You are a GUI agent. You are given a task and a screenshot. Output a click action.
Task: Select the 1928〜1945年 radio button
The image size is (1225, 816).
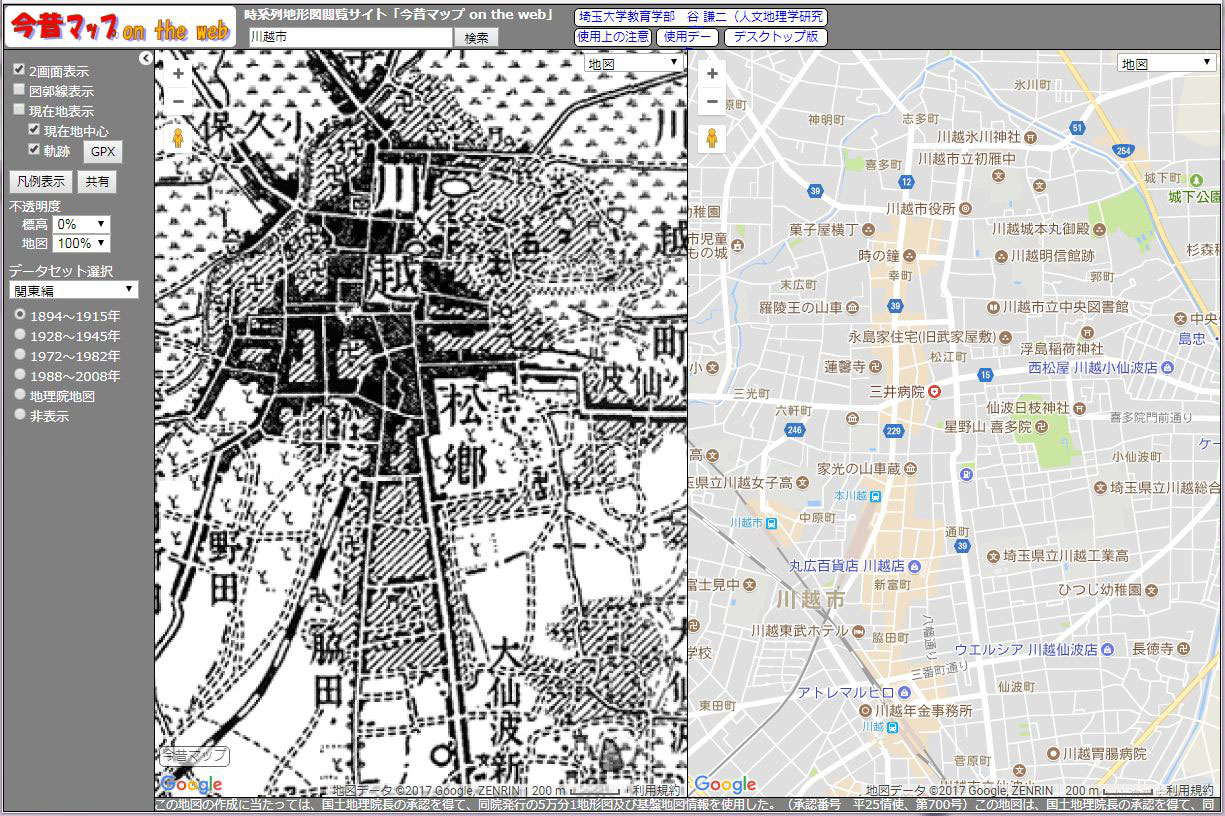(x=19, y=335)
